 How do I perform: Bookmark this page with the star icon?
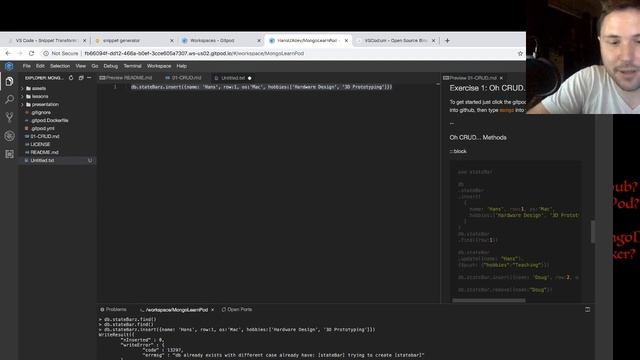pos(520,53)
